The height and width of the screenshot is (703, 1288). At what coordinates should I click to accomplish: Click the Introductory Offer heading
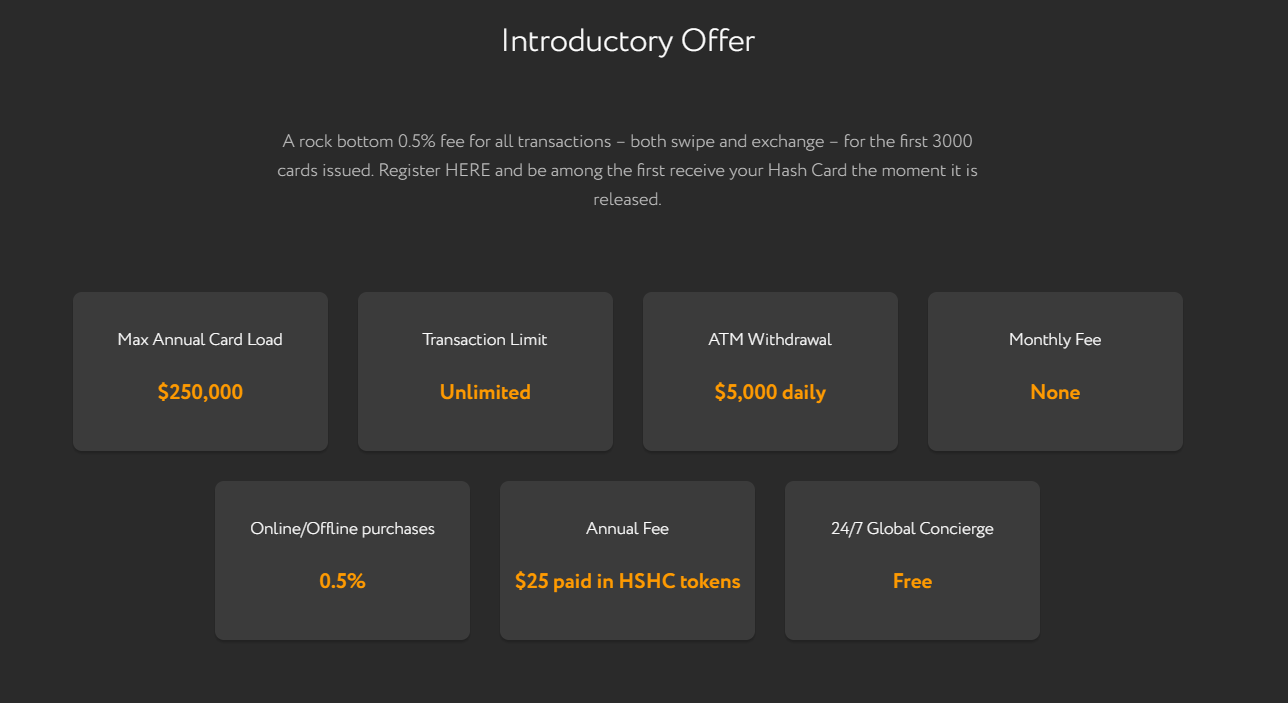point(627,41)
